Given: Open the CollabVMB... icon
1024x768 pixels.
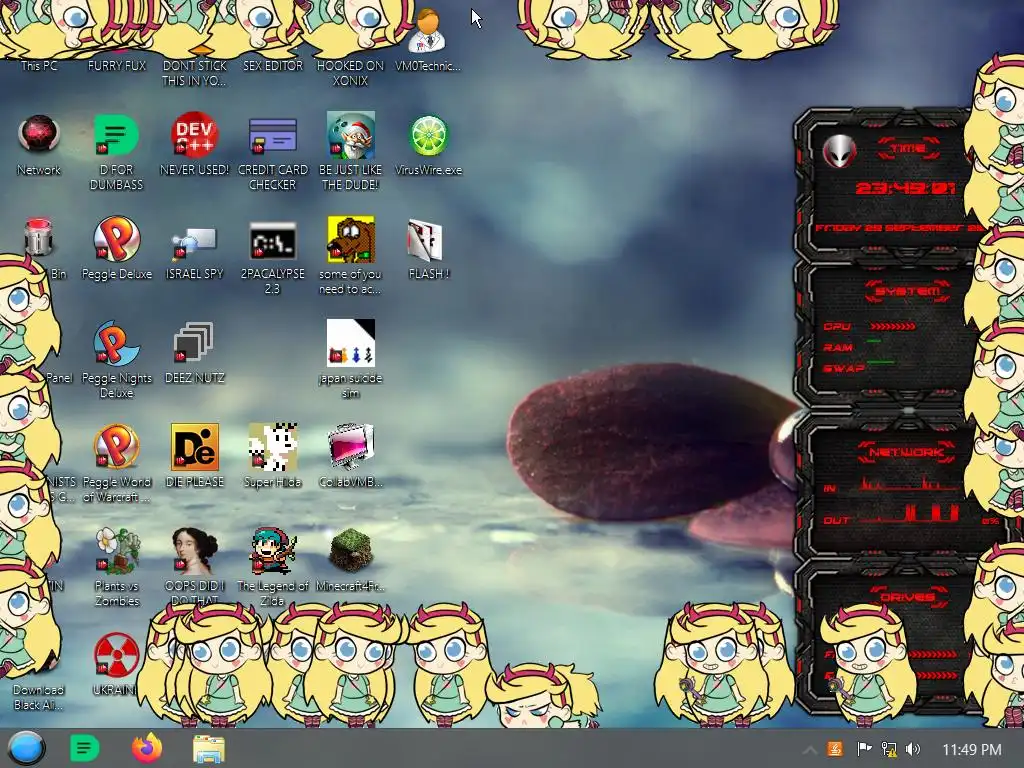Looking at the screenshot, I should [x=351, y=447].
